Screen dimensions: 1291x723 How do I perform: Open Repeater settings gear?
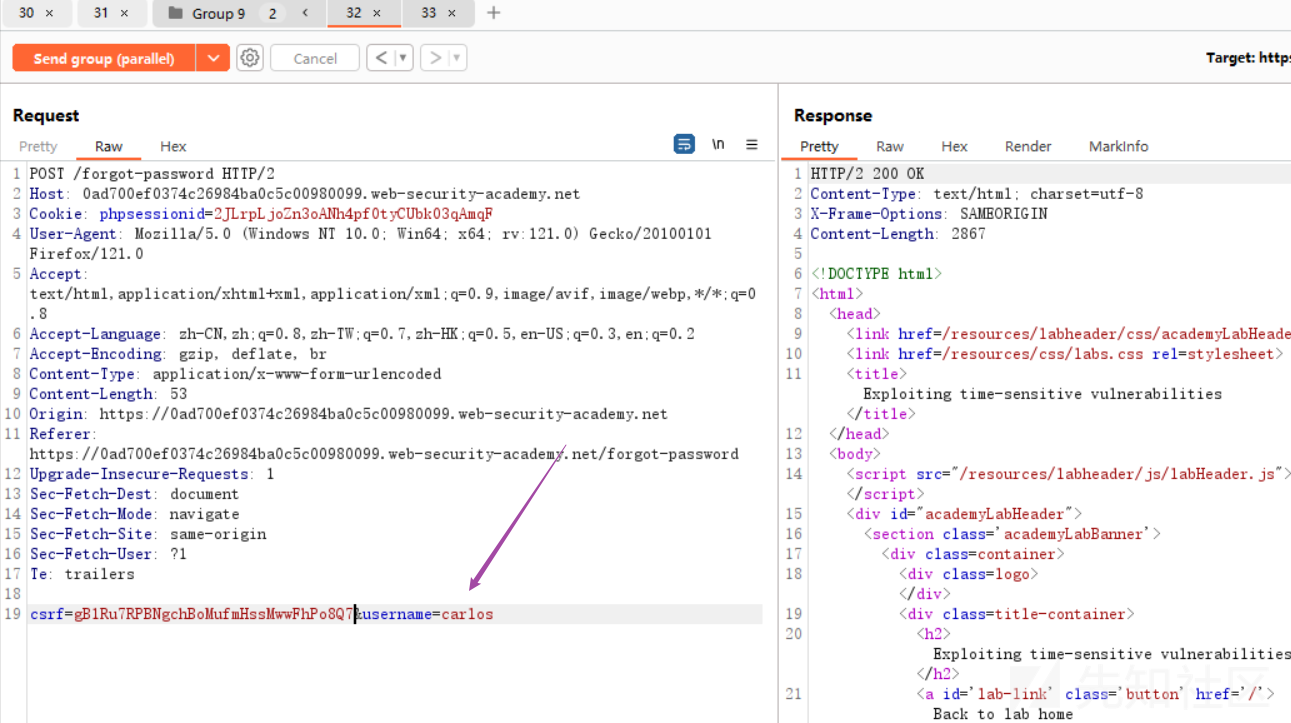click(x=250, y=58)
